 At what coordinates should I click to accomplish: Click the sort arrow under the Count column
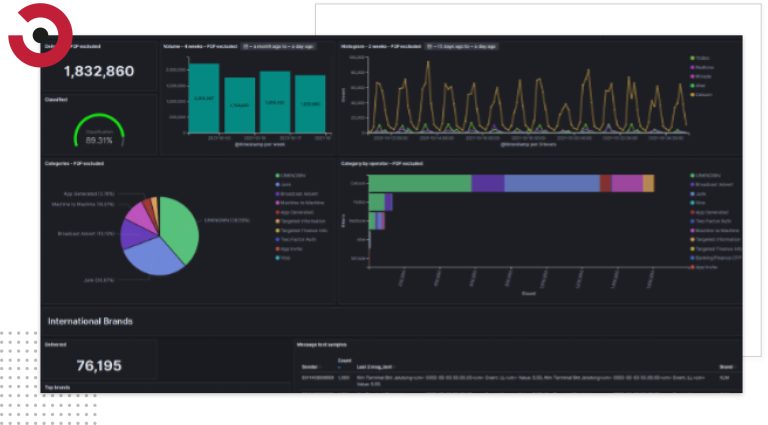point(339,367)
